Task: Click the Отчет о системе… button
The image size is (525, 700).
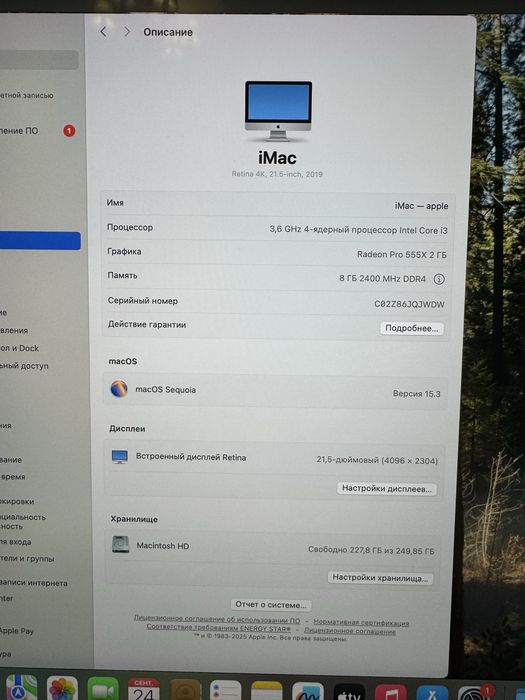Action: point(271,604)
